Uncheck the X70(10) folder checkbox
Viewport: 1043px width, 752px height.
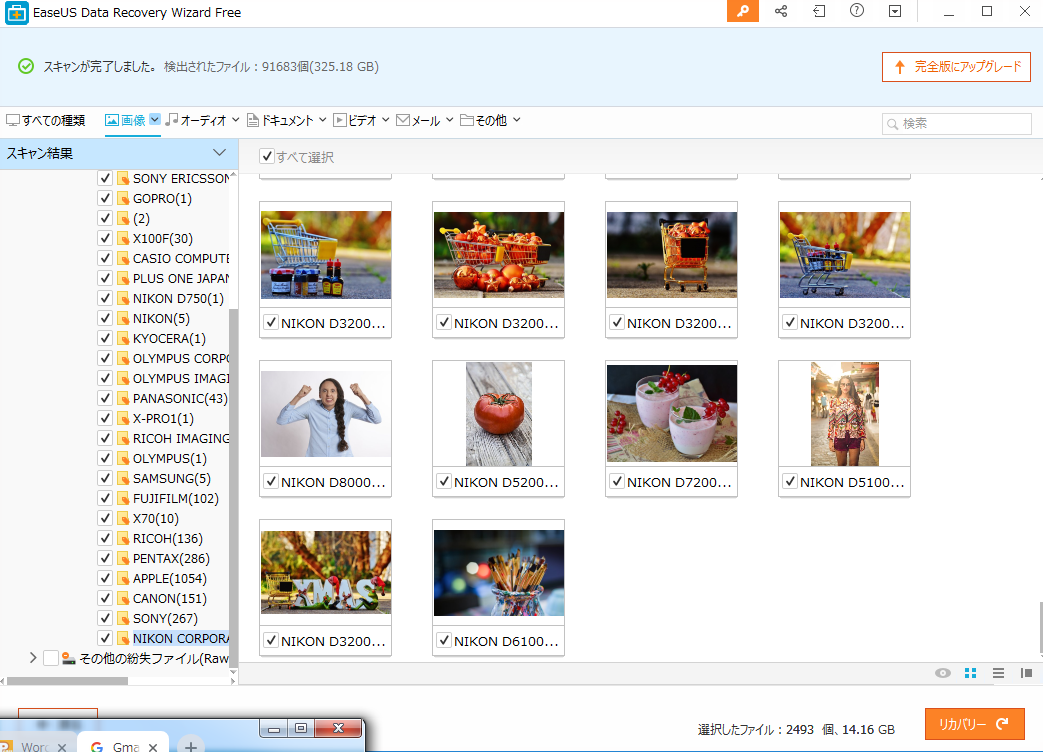pos(104,518)
